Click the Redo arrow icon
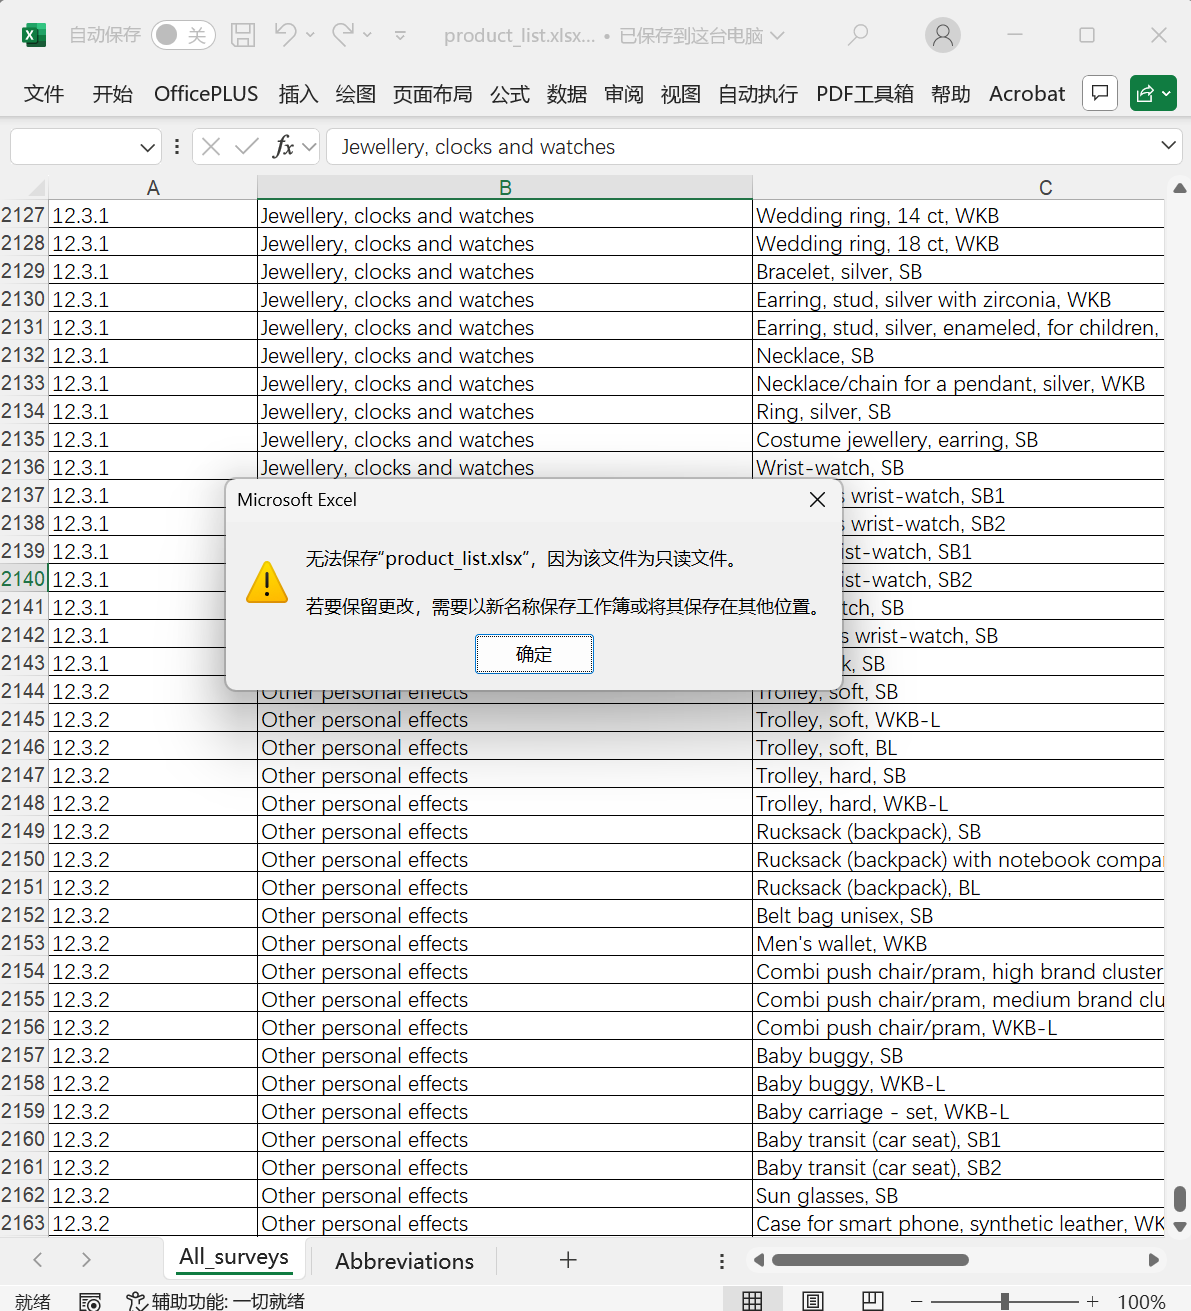 click(343, 35)
